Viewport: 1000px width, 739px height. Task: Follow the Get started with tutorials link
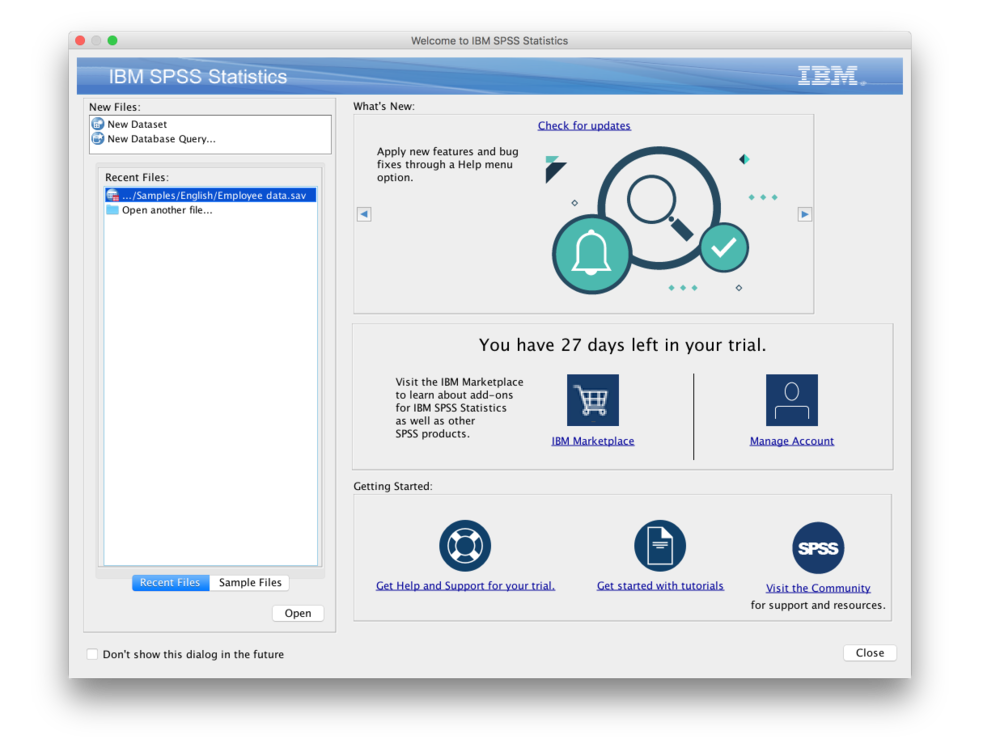pyautogui.click(x=660, y=586)
